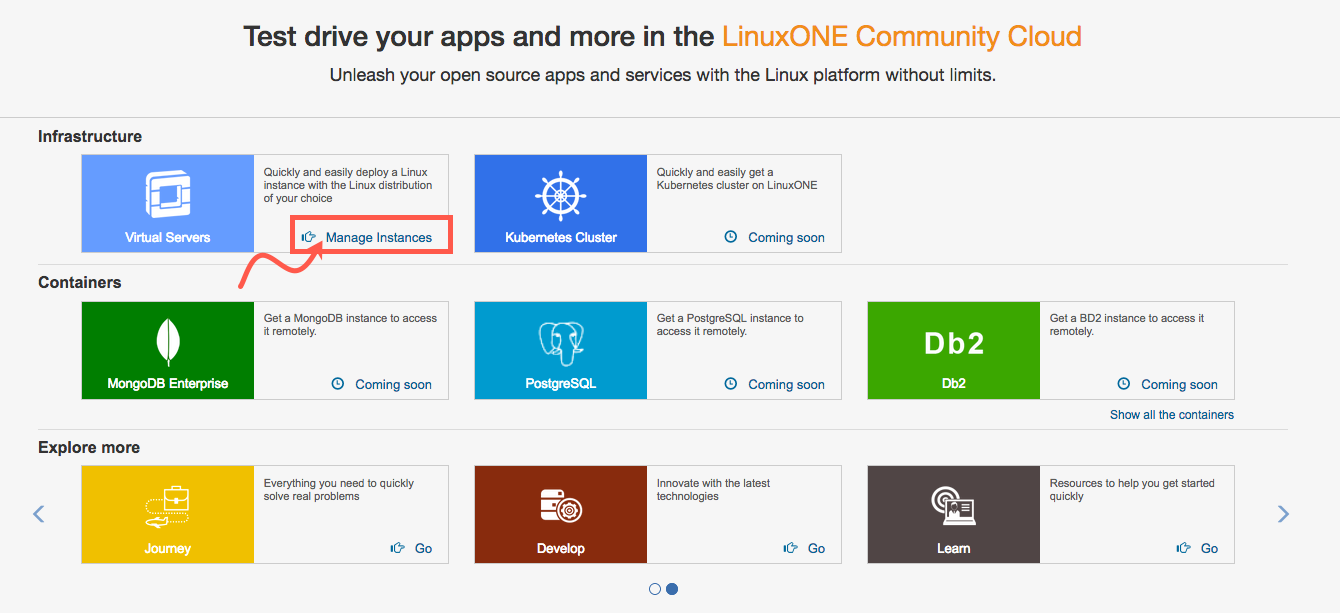Click the Journey card description text
Screen dimensions: 1340x613
coord(339,490)
